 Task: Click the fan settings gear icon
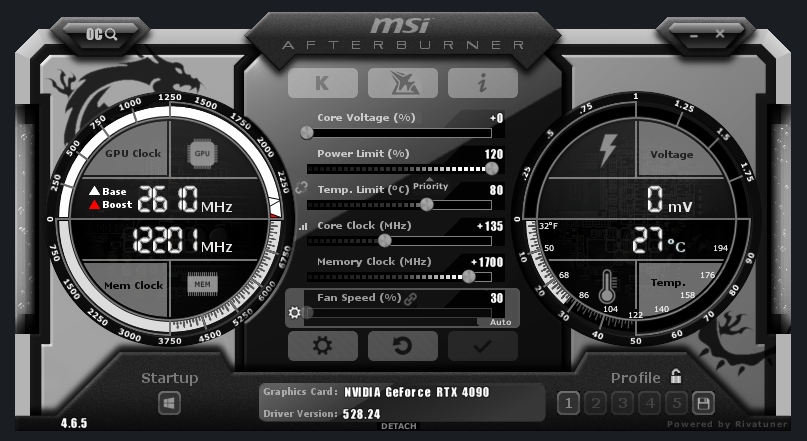tap(294, 313)
